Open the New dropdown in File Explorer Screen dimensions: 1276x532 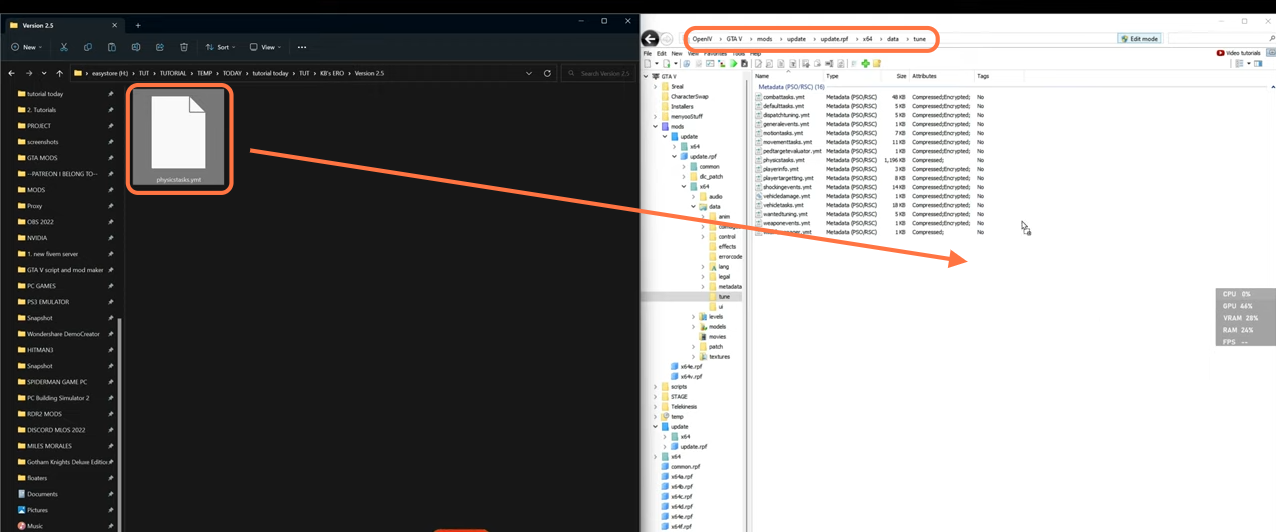[25, 47]
